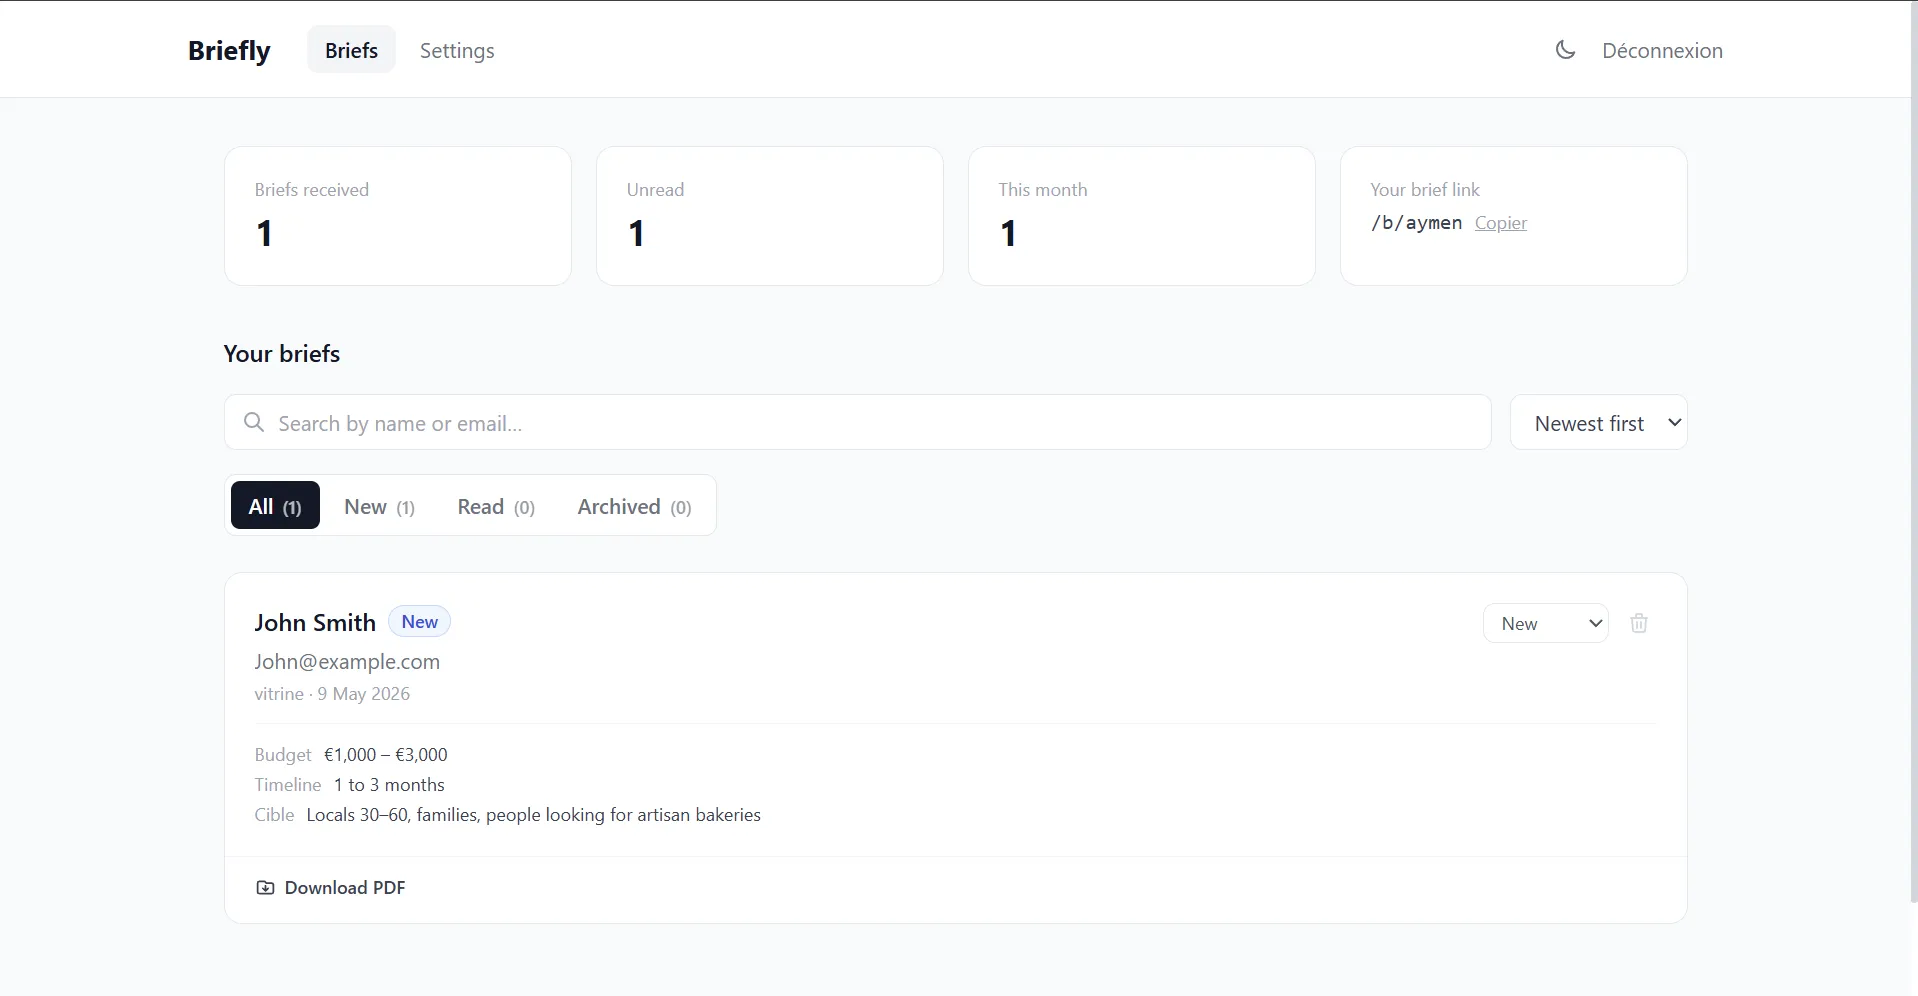The image size is (1918, 996).
Task: Click the Déconnexion logout link
Action: pos(1662,50)
